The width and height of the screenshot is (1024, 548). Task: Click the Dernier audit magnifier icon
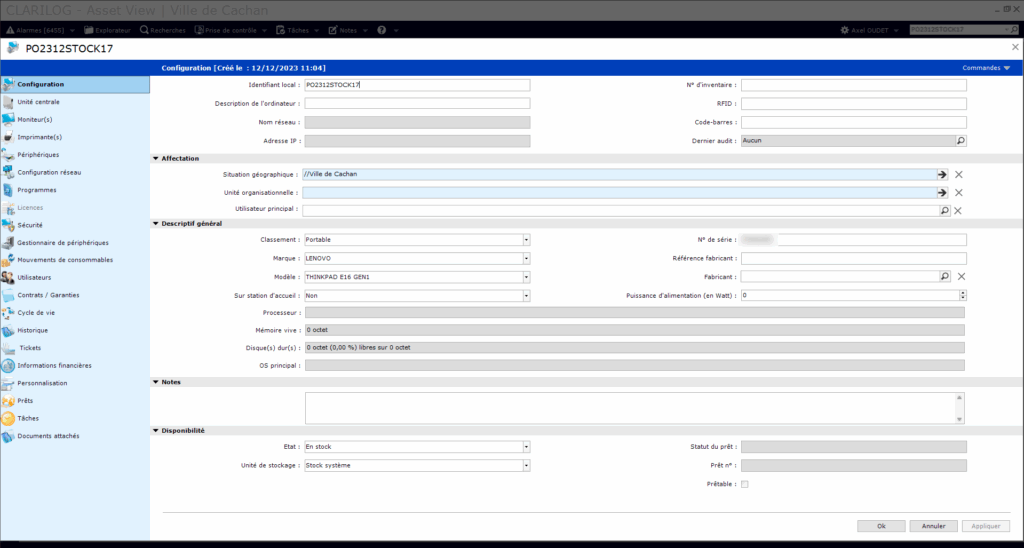click(961, 140)
